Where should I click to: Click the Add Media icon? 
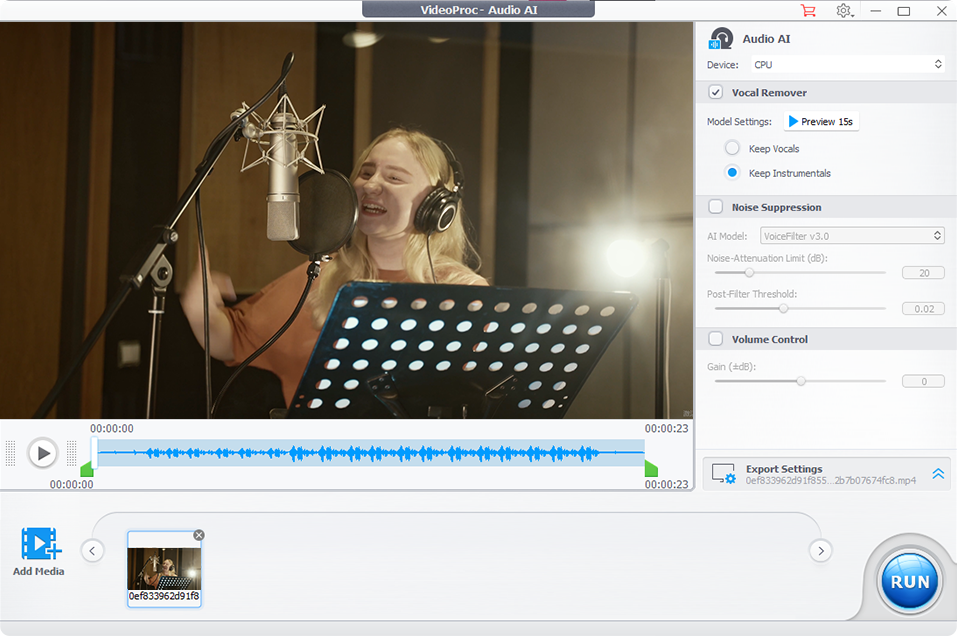click(x=39, y=545)
